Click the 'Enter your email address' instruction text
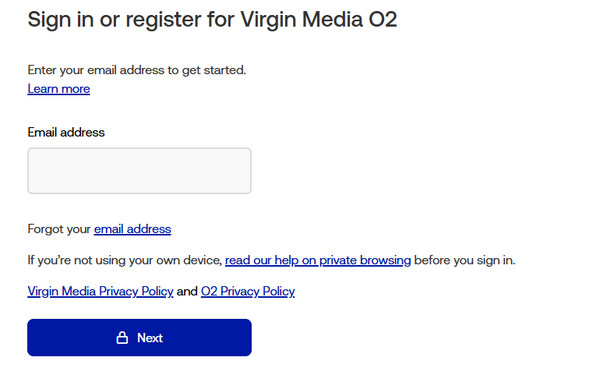This screenshot has height=372, width=600. click(x=137, y=70)
